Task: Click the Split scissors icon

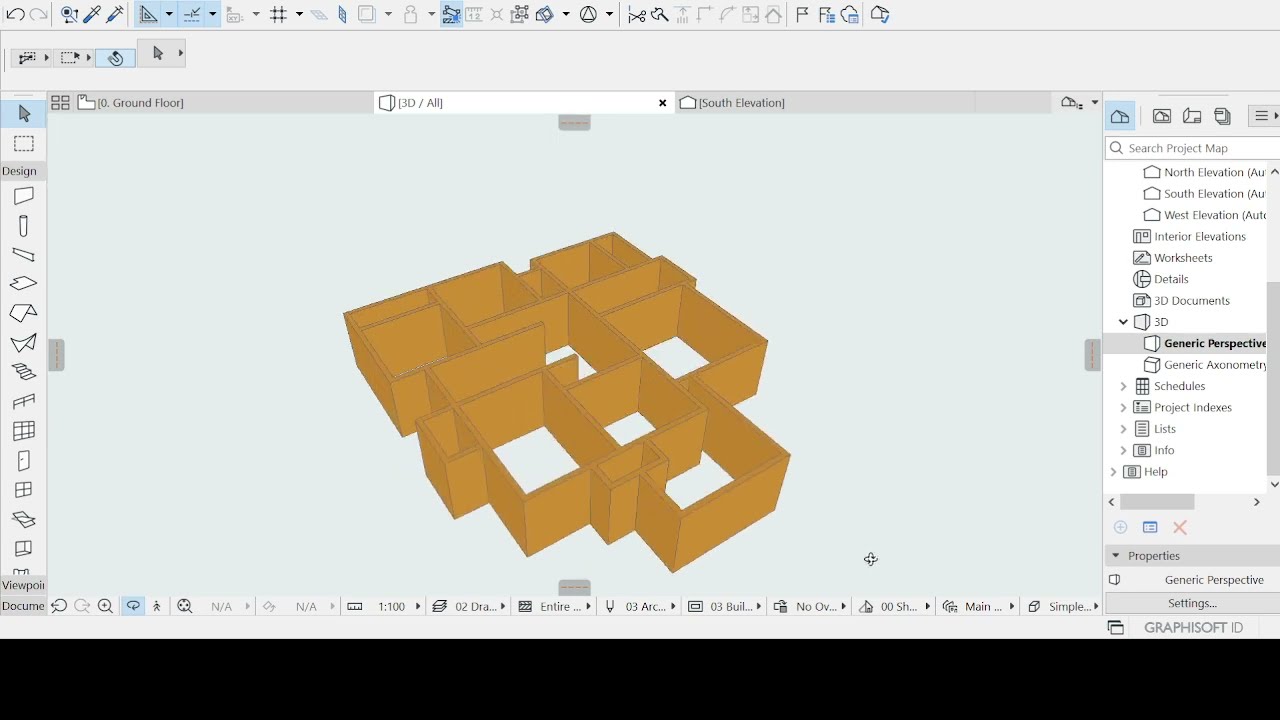Action: [636, 15]
